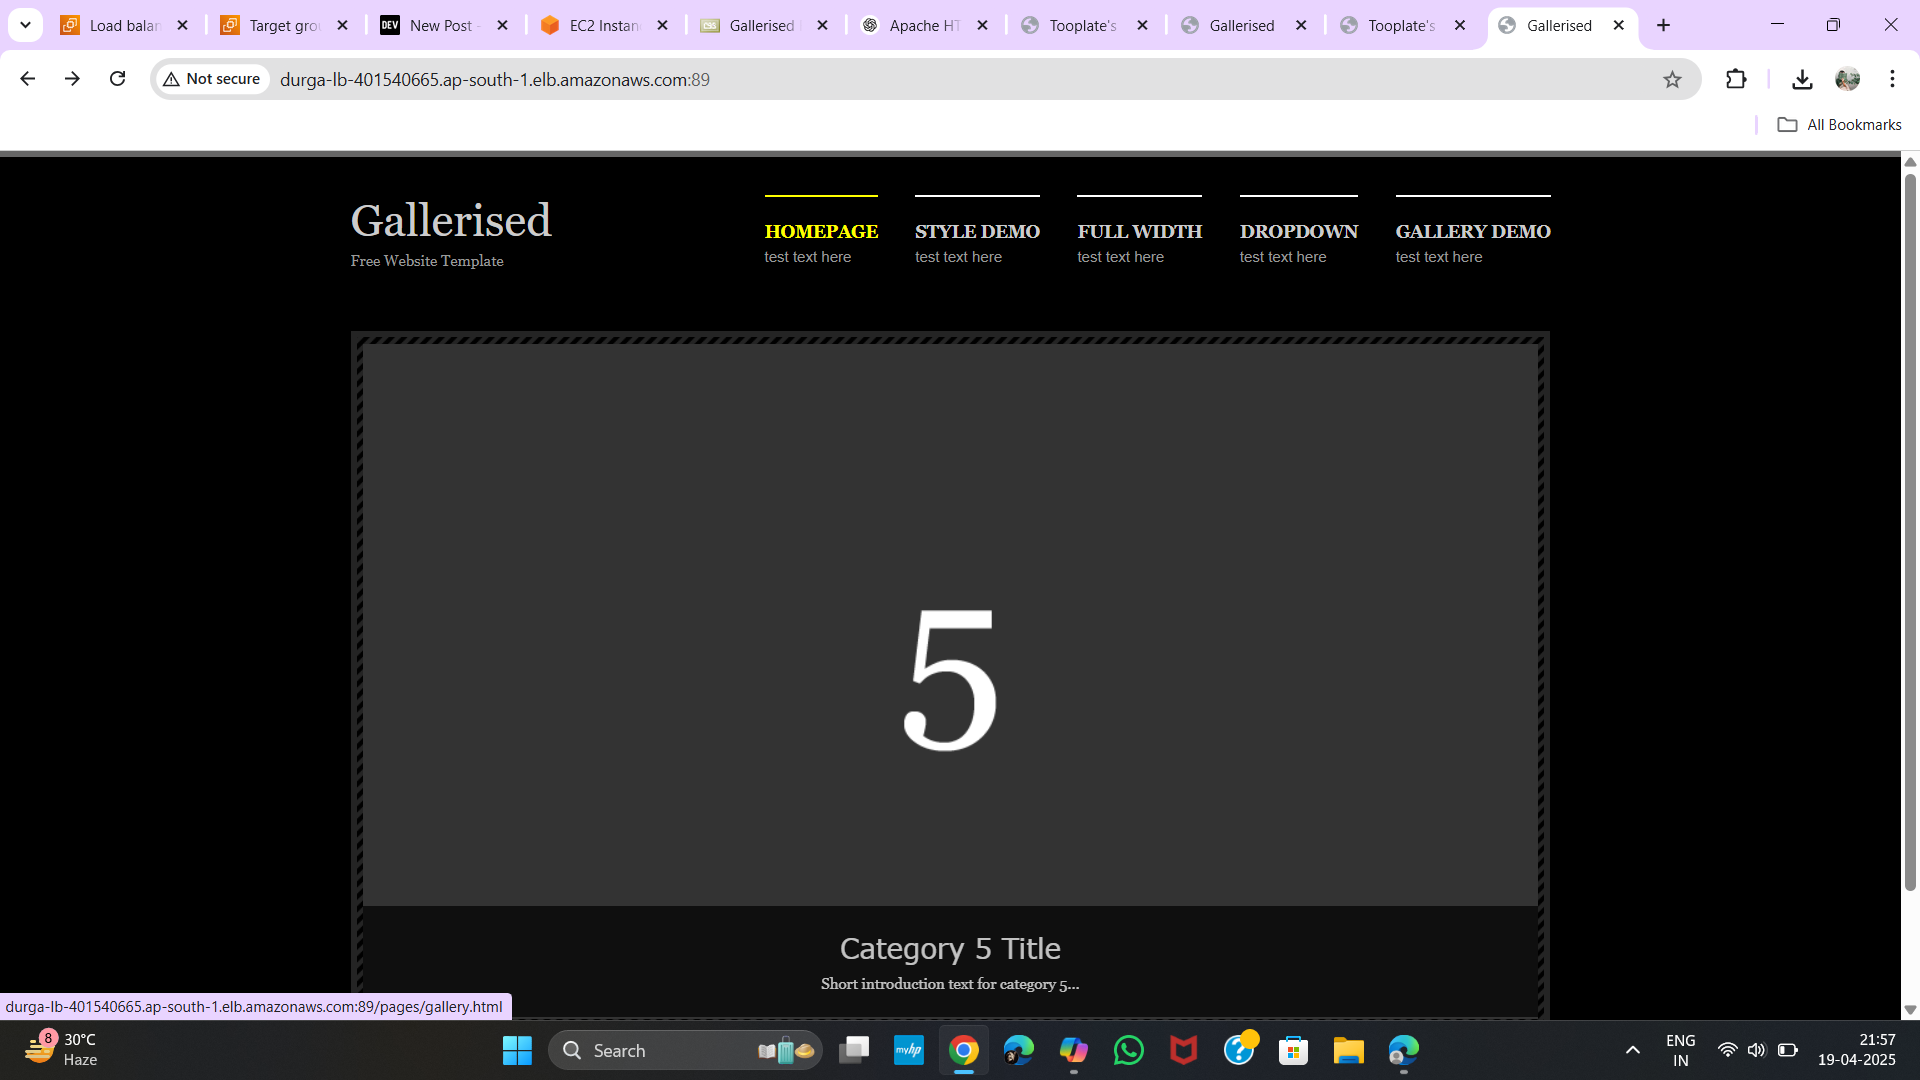Close the active Gallerised tab

1619,25
